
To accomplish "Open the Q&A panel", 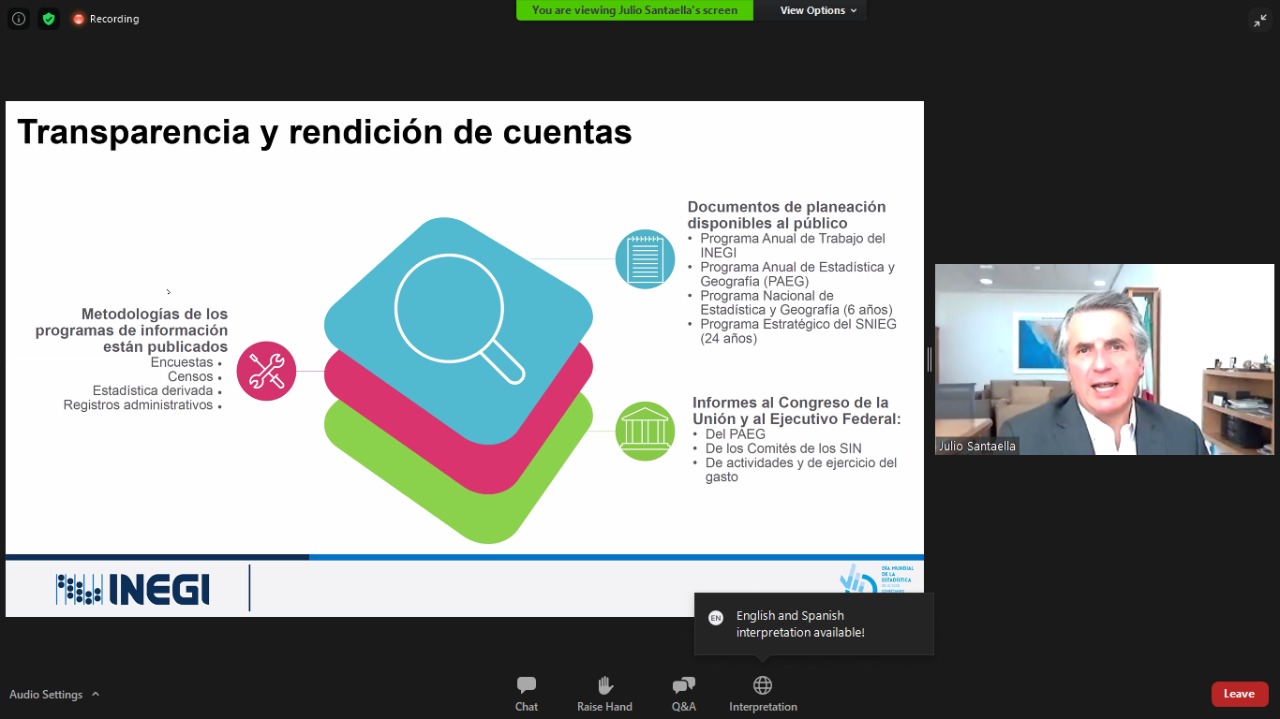I will (x=684, y=693).
